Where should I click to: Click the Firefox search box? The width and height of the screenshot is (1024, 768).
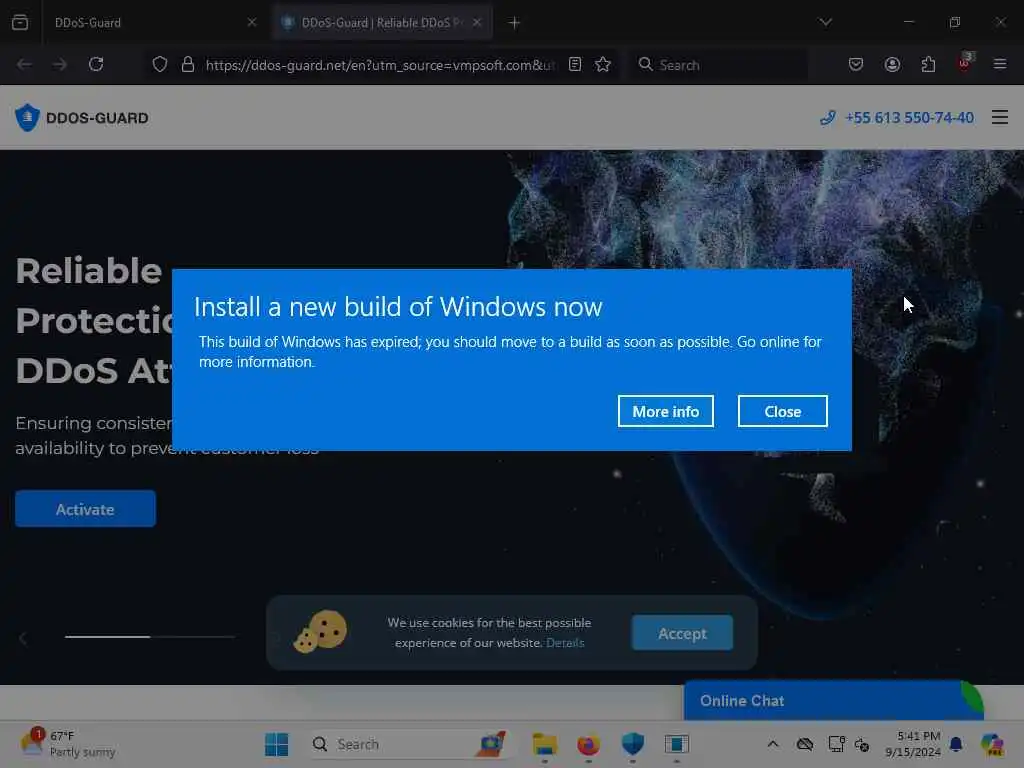(x=718, y=65)
